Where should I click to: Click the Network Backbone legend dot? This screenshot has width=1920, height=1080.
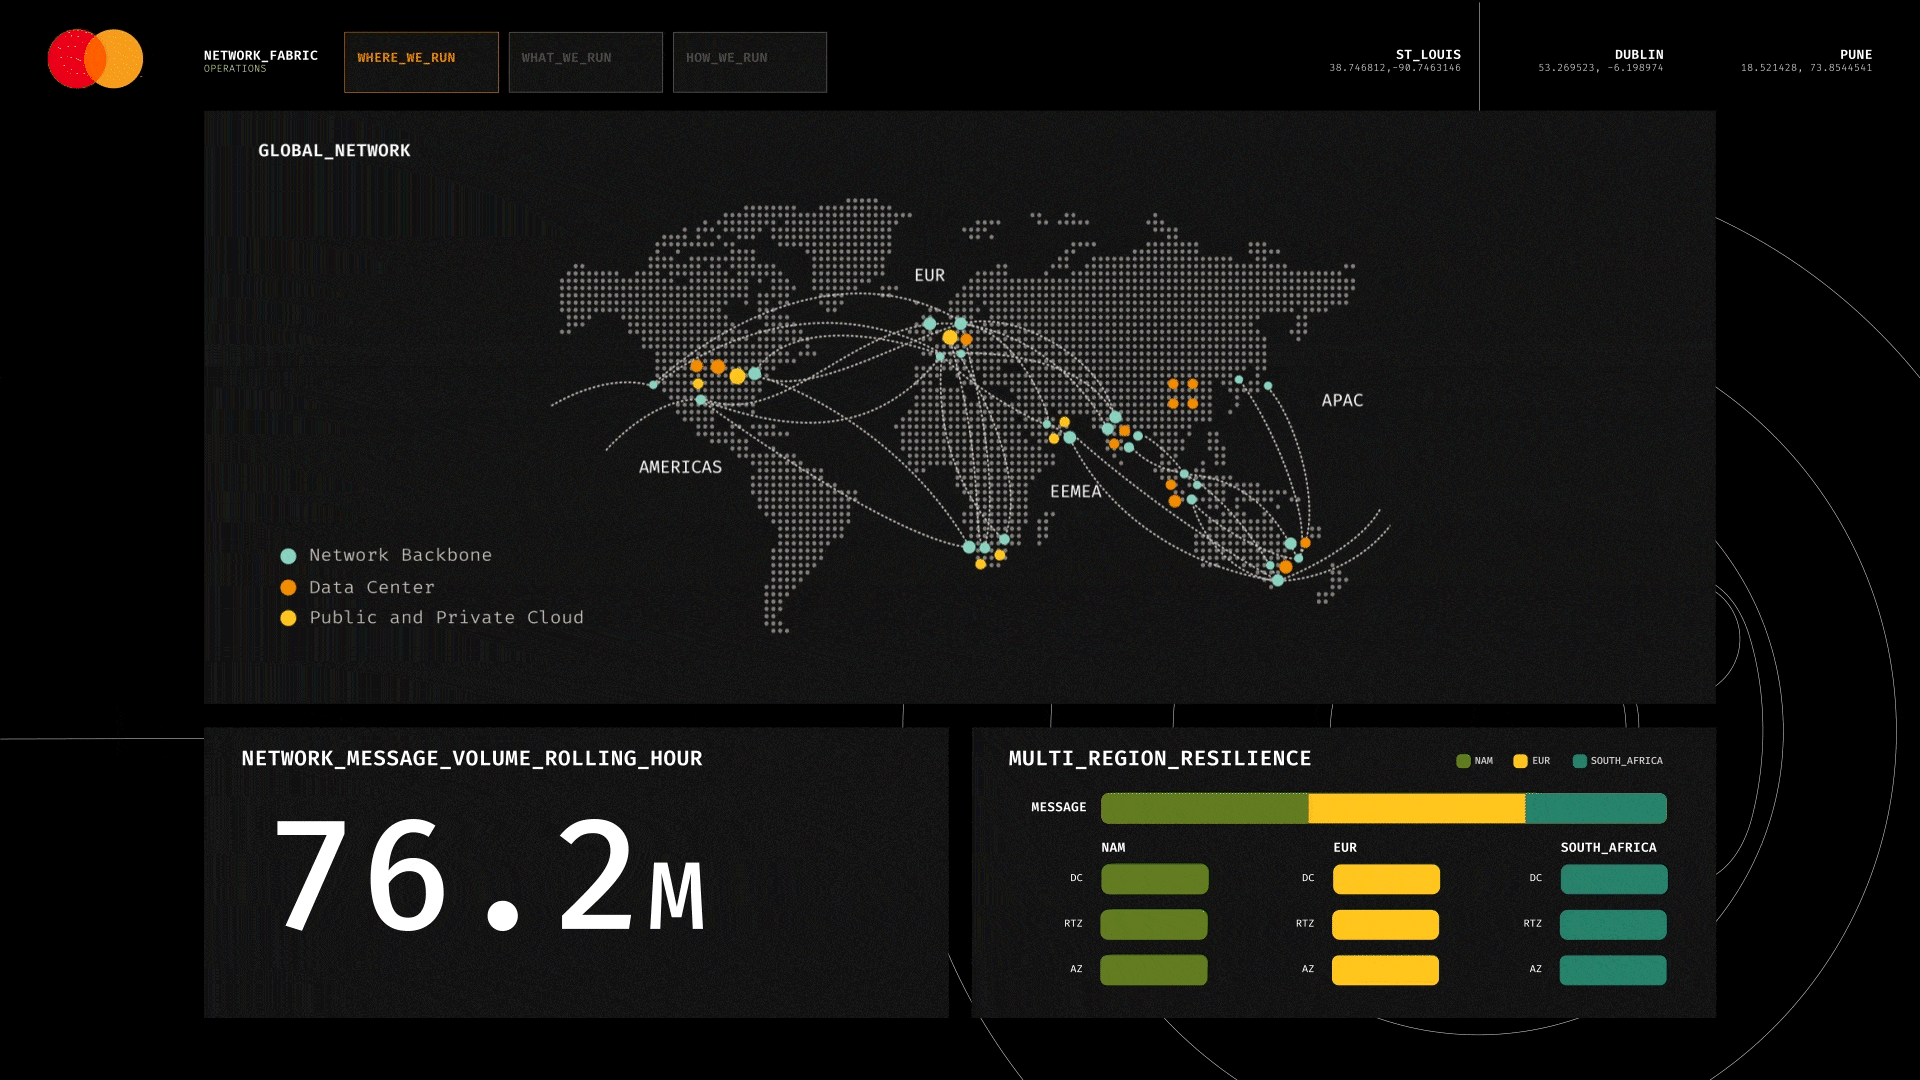[288, 556]
